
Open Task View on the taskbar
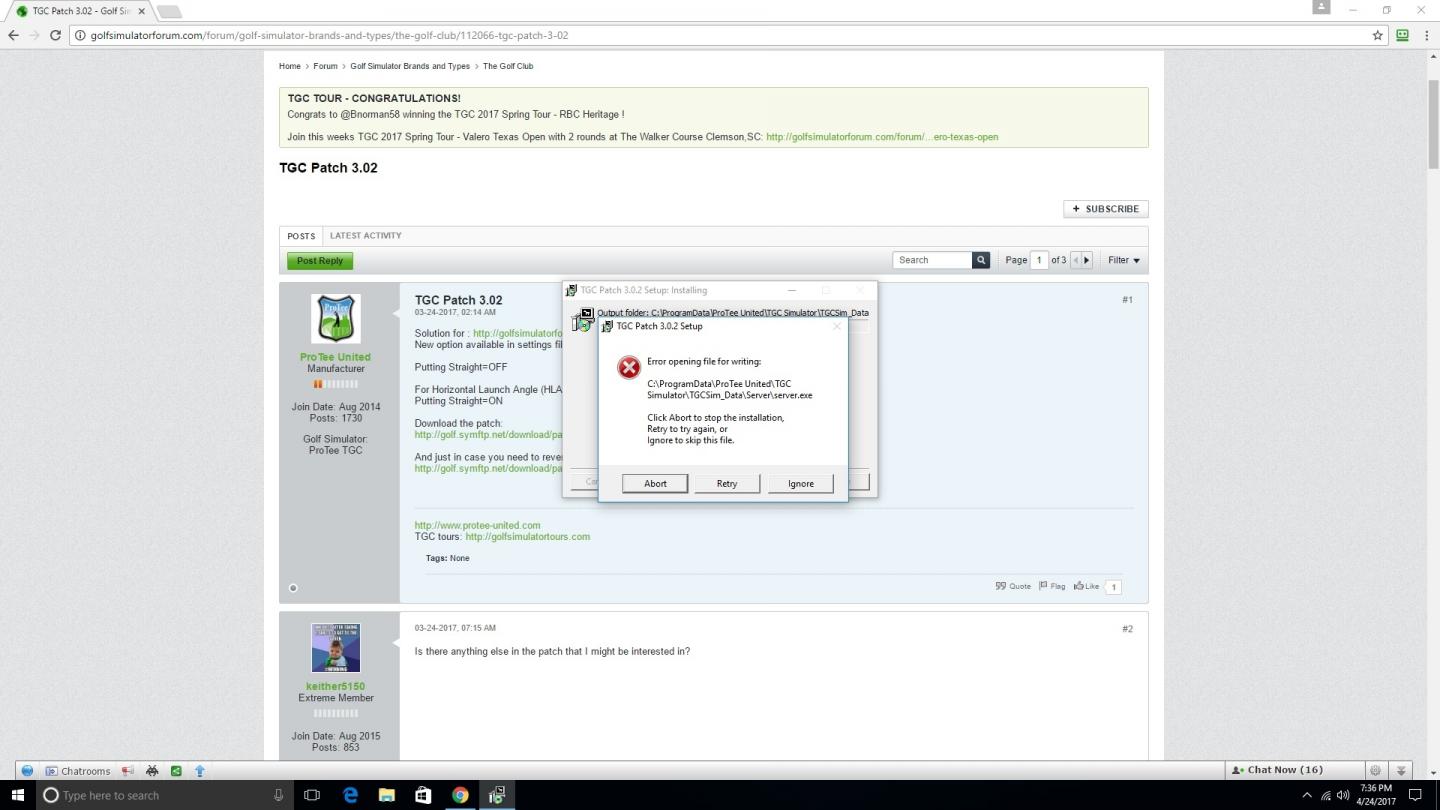312,795
